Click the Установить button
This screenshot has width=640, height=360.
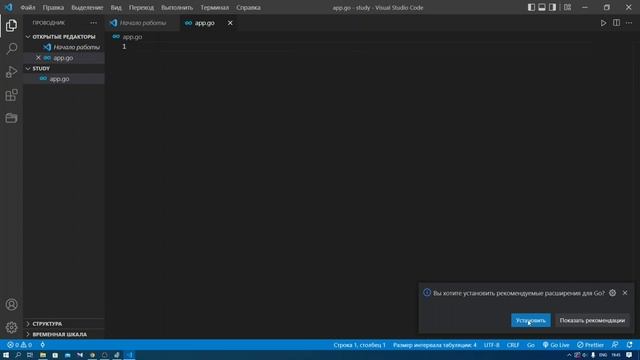click(x=531, y=320)
